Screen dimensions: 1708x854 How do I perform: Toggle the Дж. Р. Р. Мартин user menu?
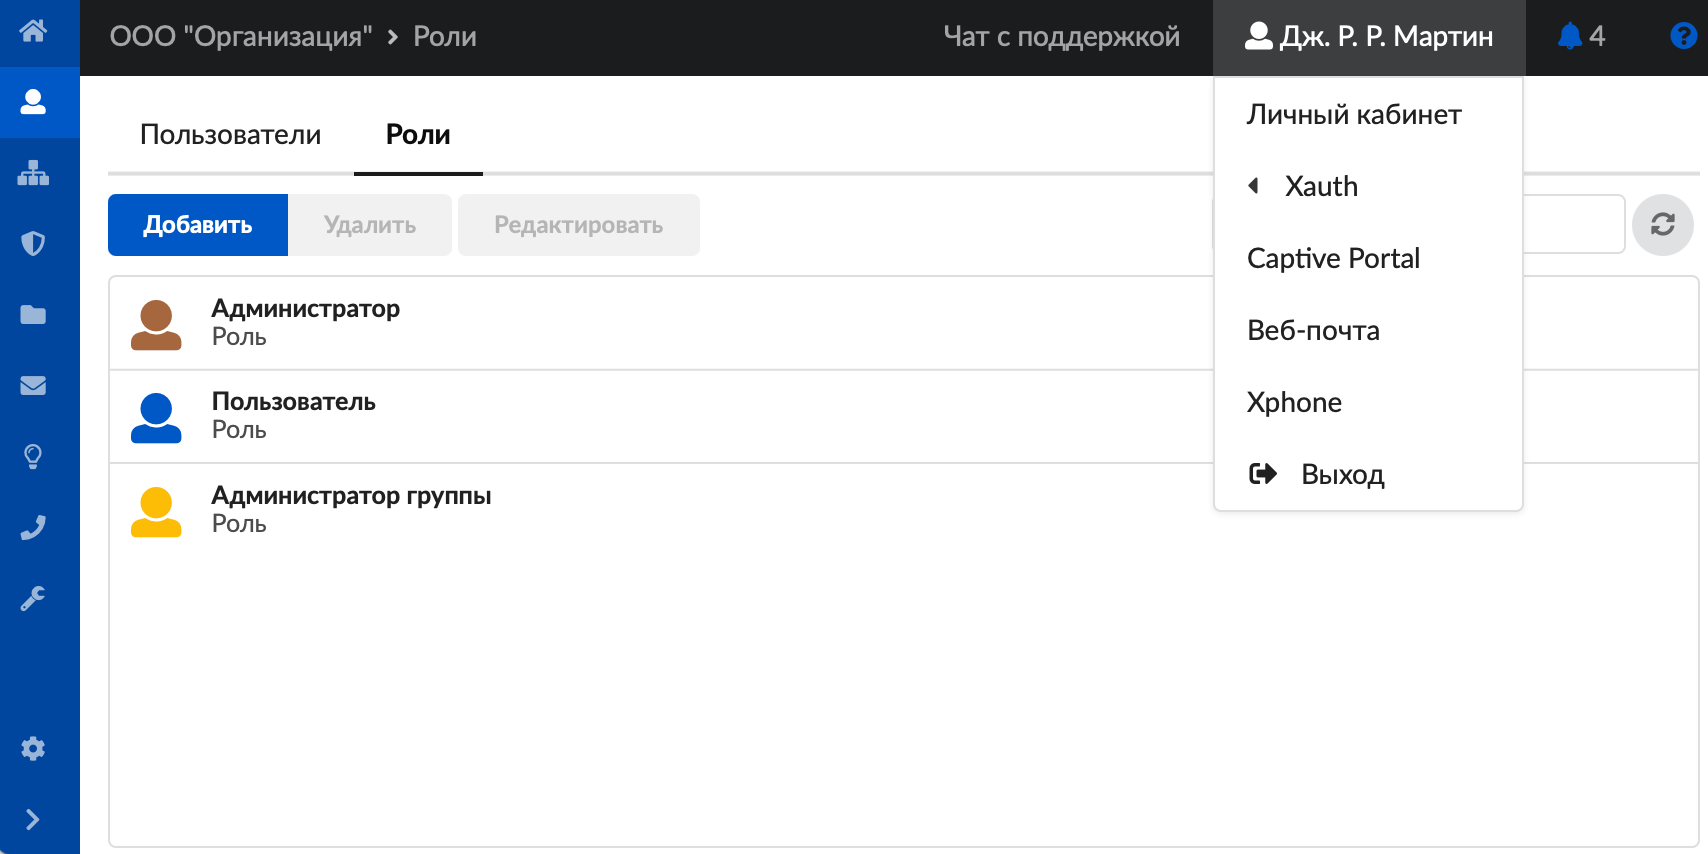tap(1369, 37)
